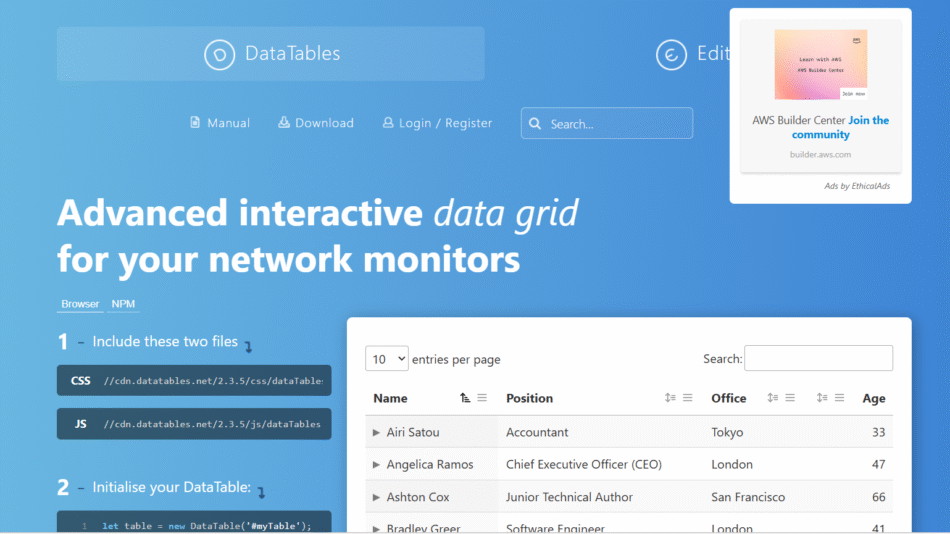Click the Initialise your DataTable text

[x=171, y=487]
